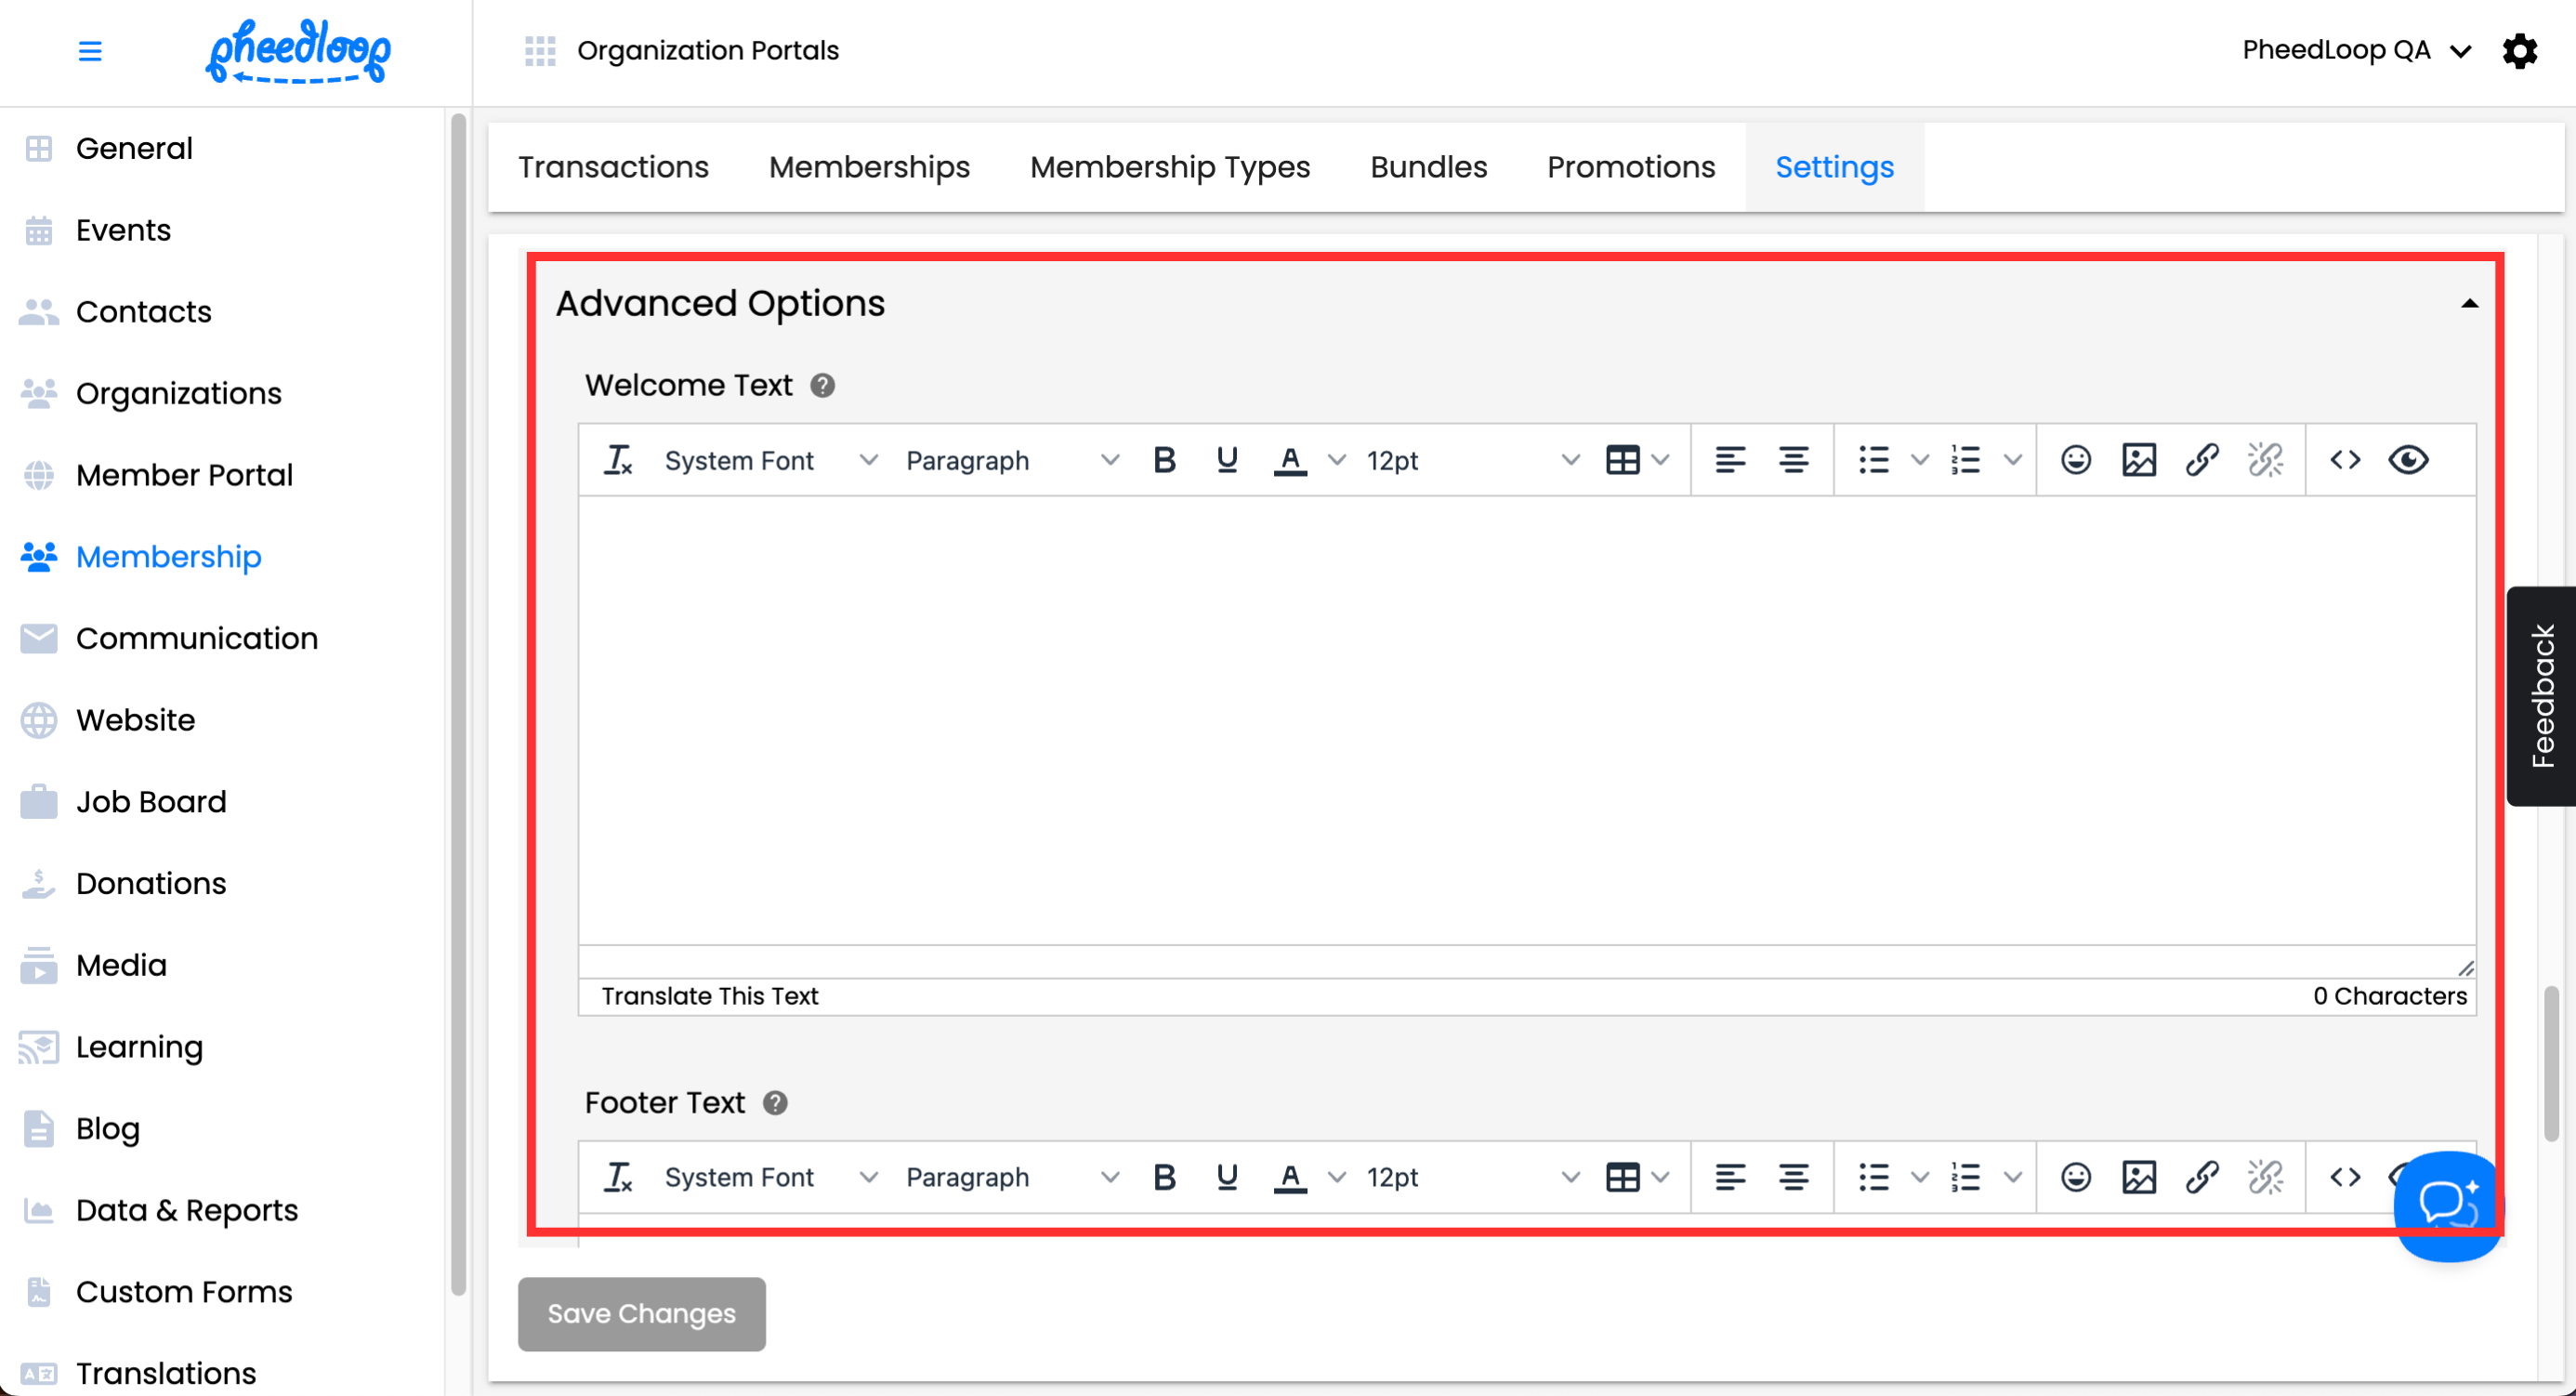Click Translate This Text link
2576x1396 pixels.
[x=709, y=996]
